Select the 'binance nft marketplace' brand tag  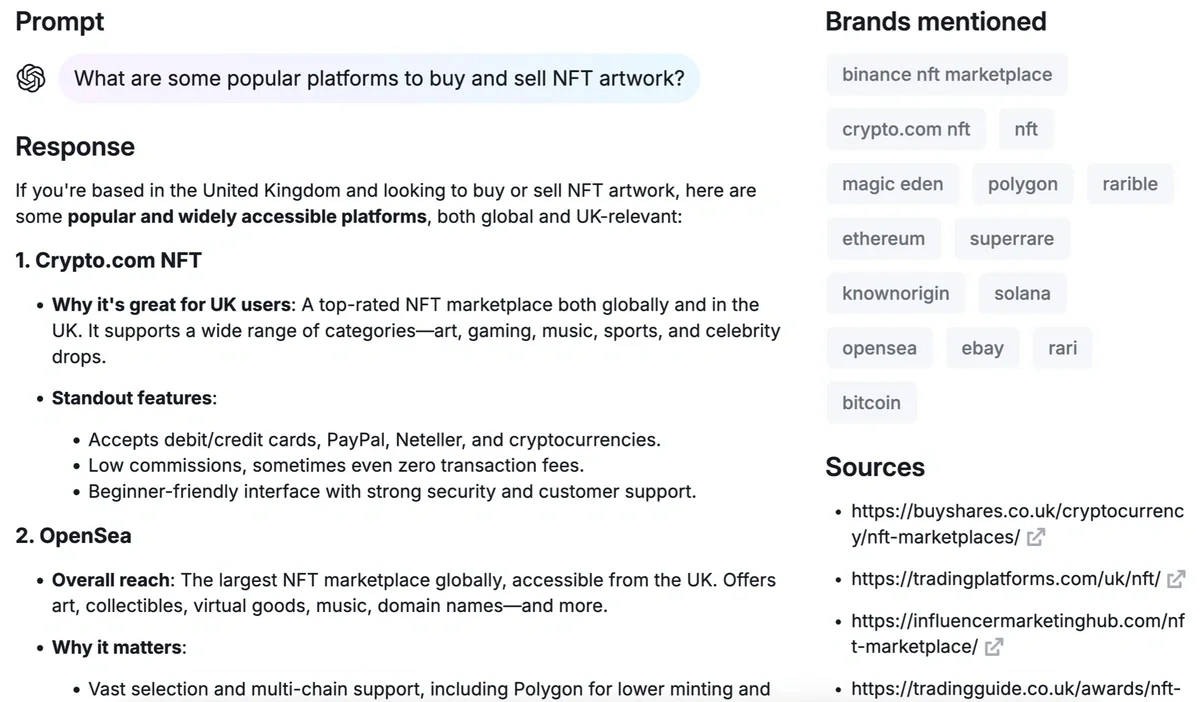click(946, 75)
